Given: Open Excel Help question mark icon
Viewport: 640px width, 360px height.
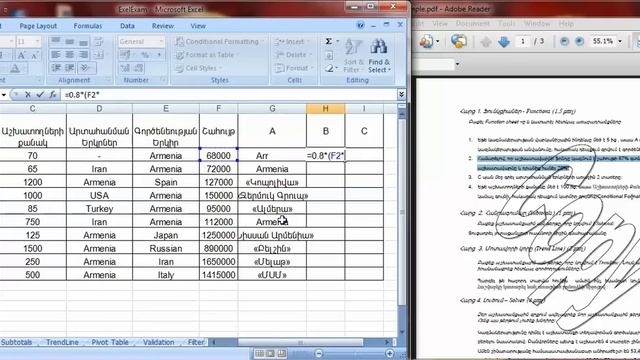Looking at the screenshot, I should tap(360, 25).
